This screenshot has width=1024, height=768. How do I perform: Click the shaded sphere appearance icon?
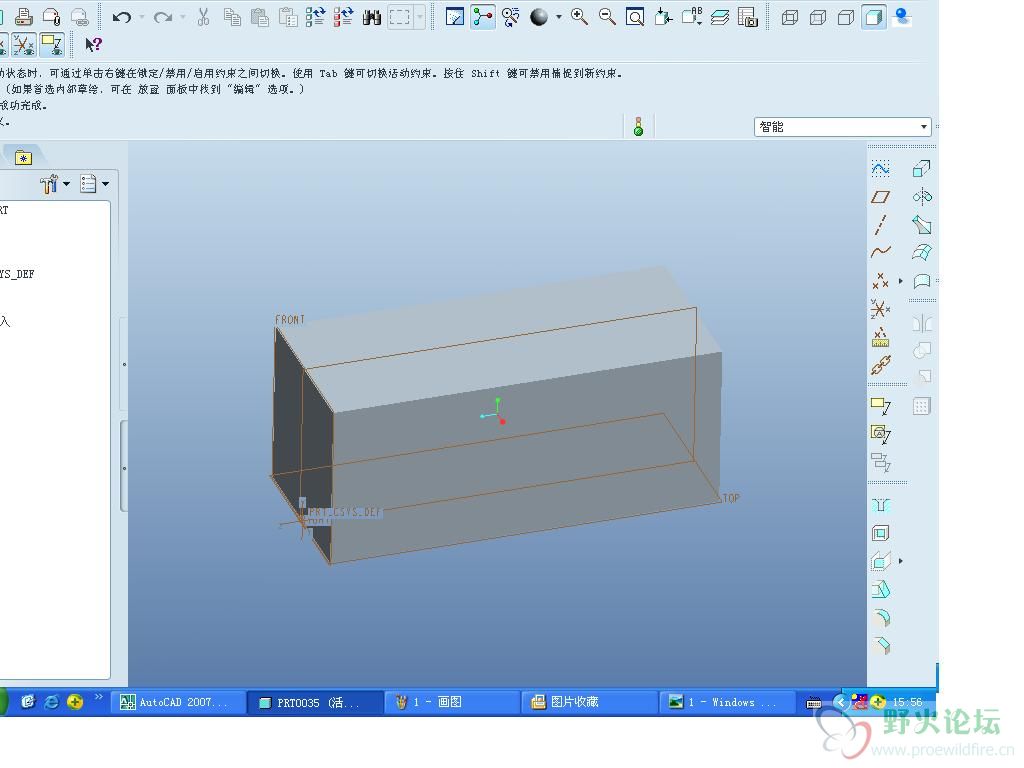[539, 17]
